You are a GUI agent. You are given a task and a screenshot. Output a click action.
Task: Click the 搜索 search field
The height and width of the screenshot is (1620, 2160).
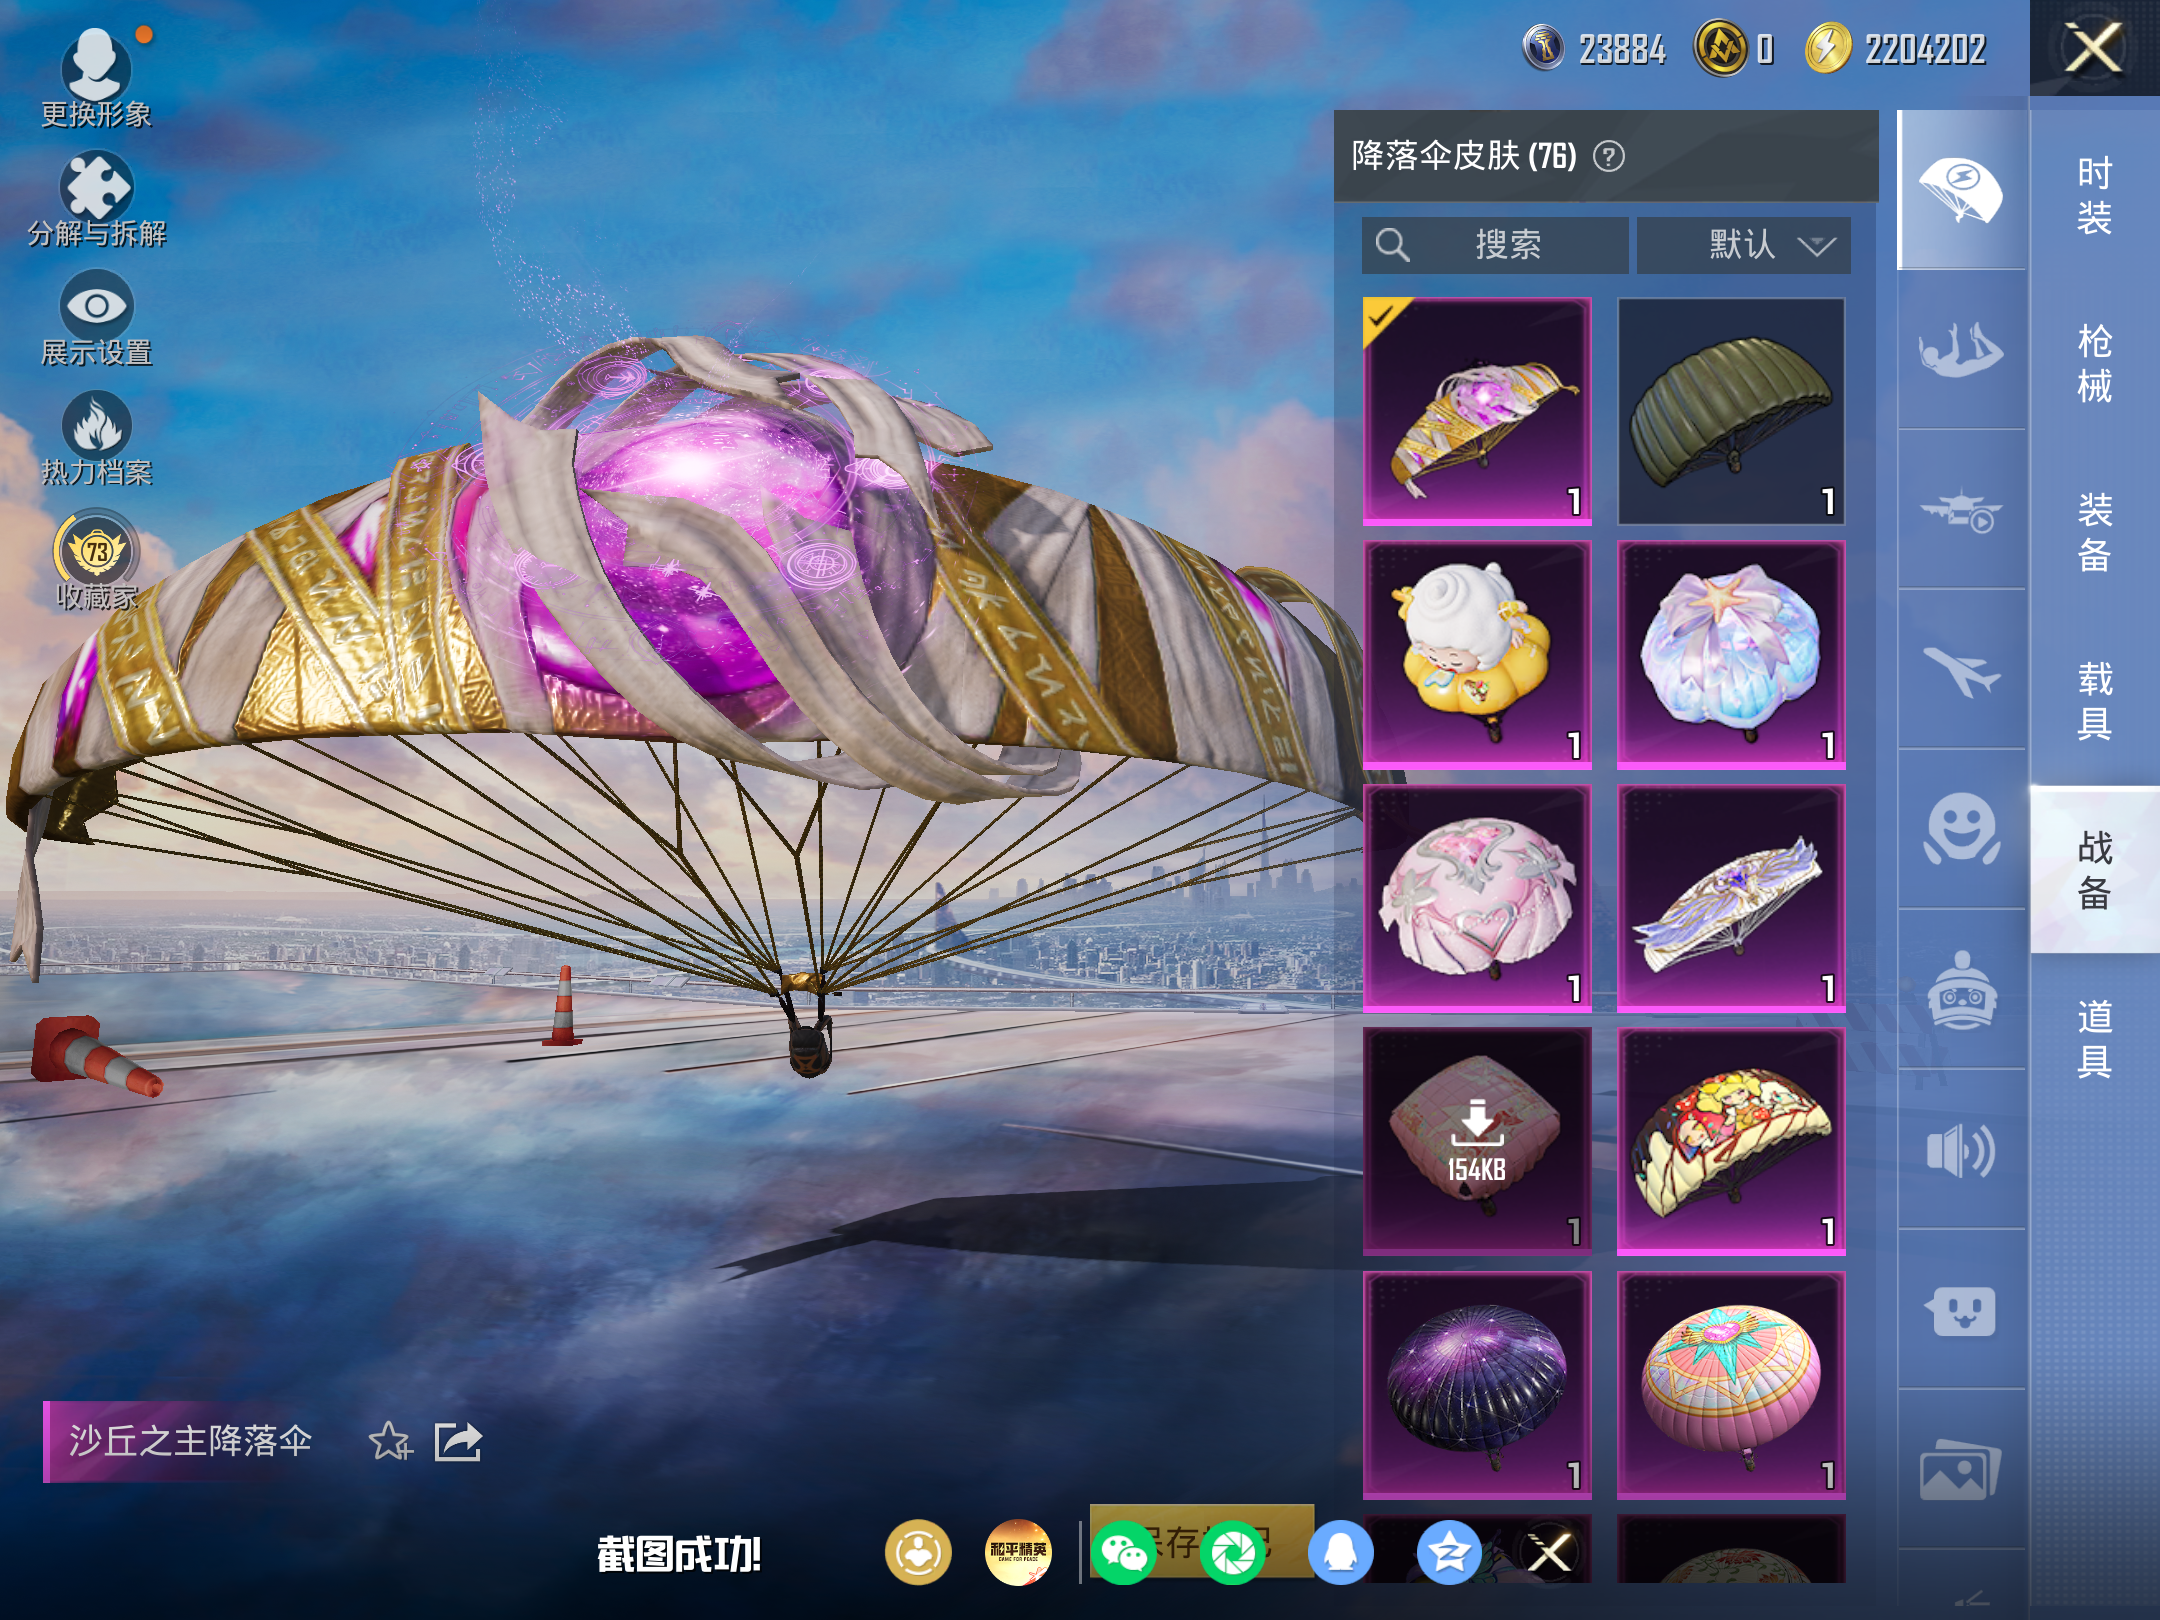(1495, 245)
